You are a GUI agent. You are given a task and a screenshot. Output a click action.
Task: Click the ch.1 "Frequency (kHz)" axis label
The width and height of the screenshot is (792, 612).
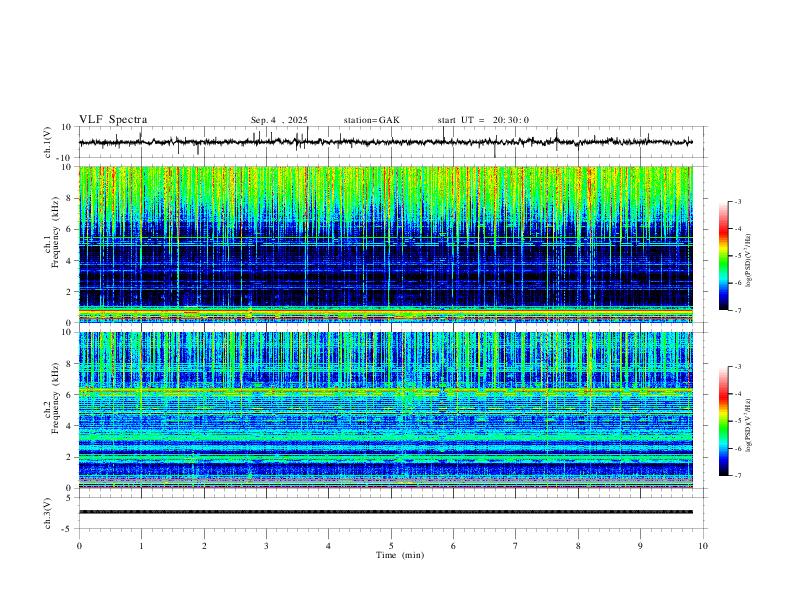click(55, 232)
